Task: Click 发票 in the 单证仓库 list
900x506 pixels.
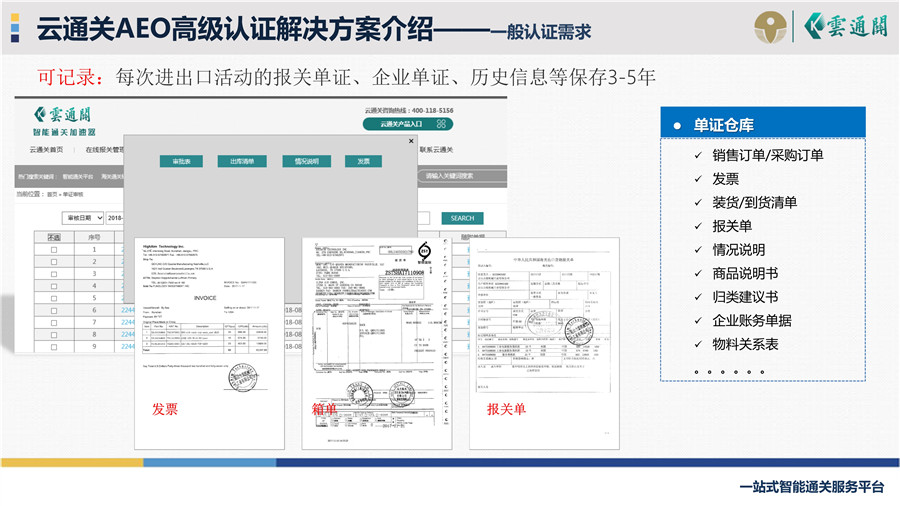Action: click(x=726, y=179)
